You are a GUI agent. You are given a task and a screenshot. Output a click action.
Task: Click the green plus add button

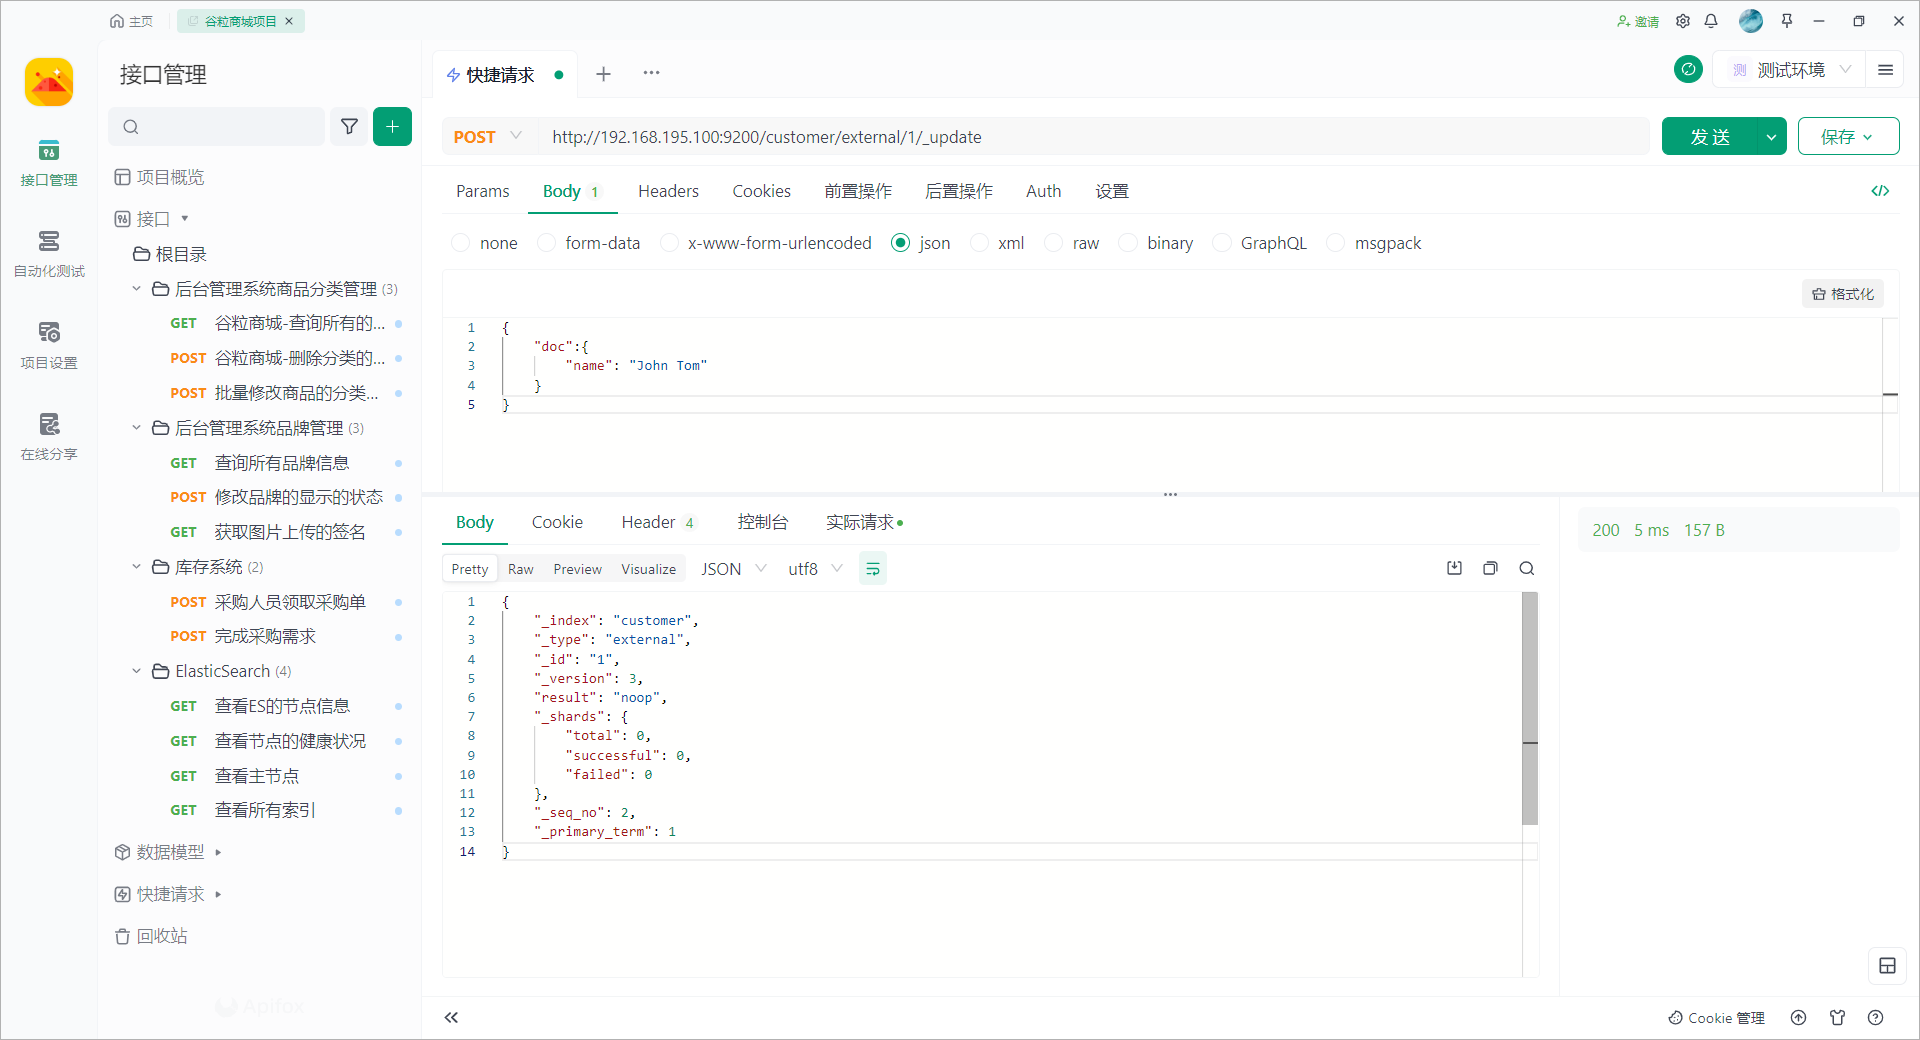[392, 126]
